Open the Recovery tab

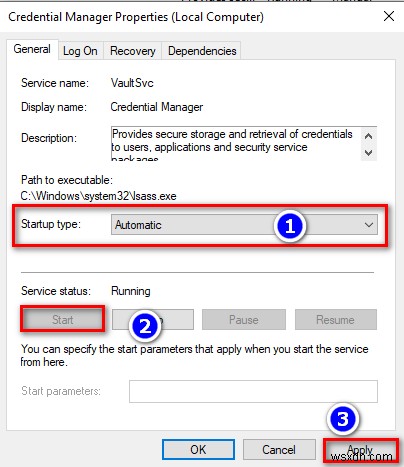pos(133,51)
